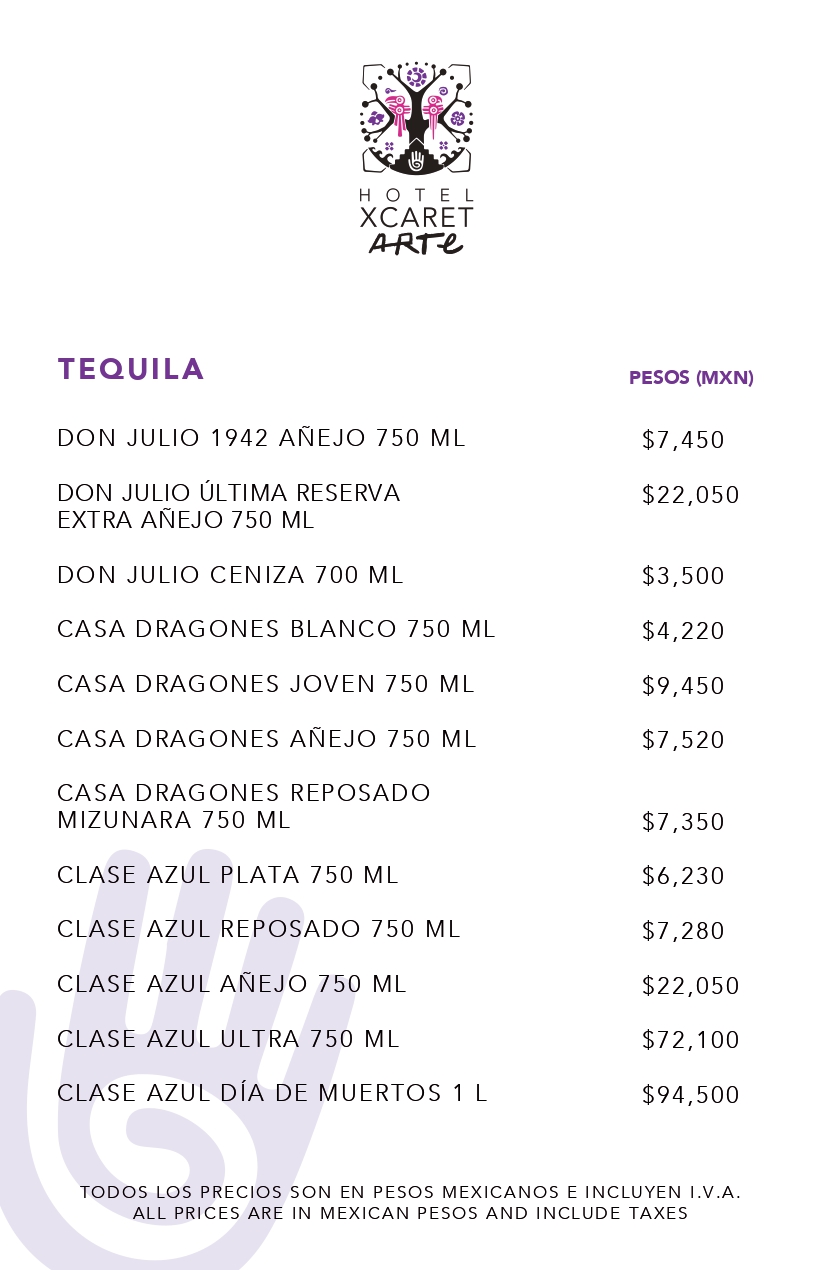Select Casa Dragones Blanco 750 ML
The height and width of the screenshot is (1270, 827).
[x=276, y=629]
